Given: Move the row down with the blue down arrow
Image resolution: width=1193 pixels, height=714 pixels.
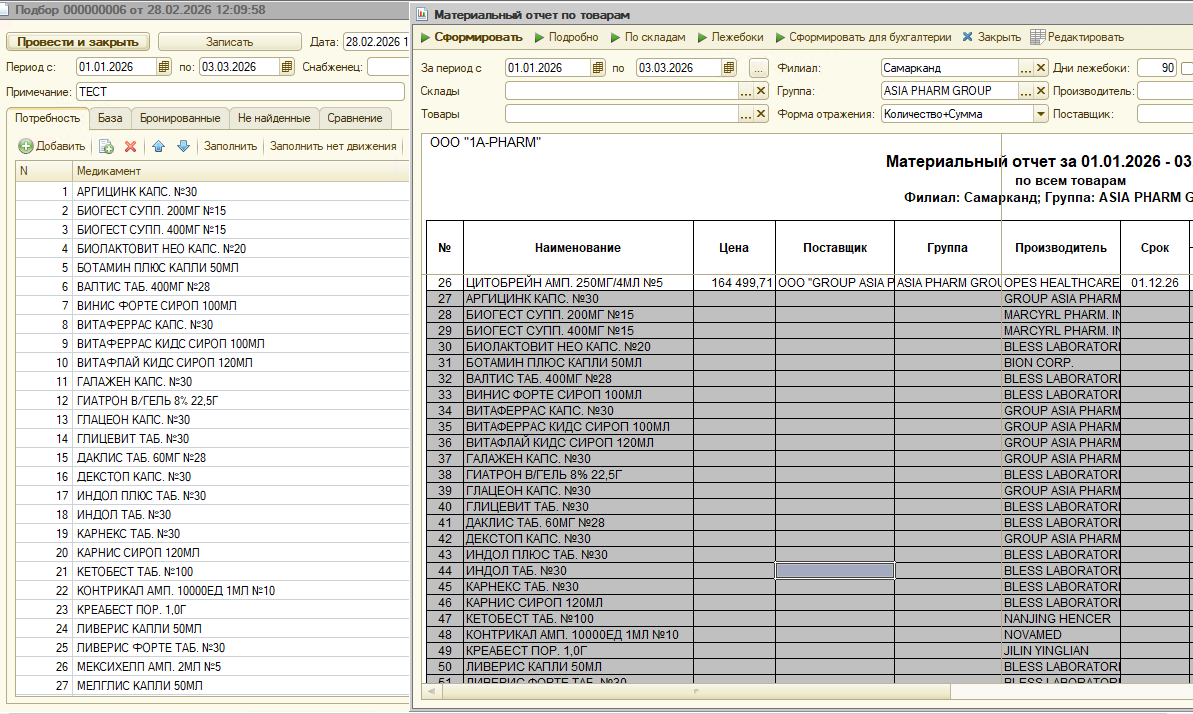Looking at the screenshot, I should coord(183,146).
